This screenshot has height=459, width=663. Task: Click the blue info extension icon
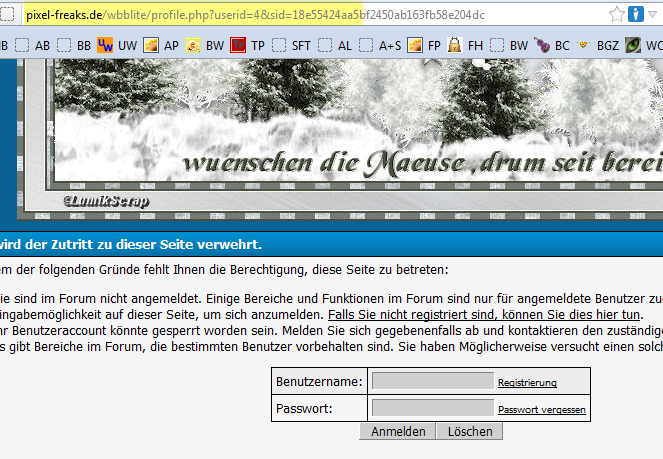pyautogui.click(x=636, y=14)
